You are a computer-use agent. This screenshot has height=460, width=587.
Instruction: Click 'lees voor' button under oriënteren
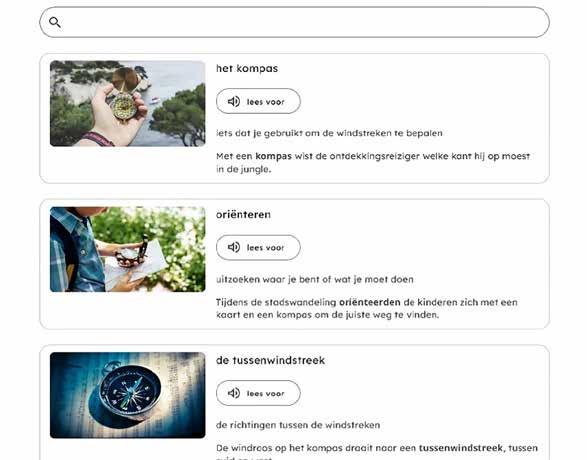tap(258, 247)
